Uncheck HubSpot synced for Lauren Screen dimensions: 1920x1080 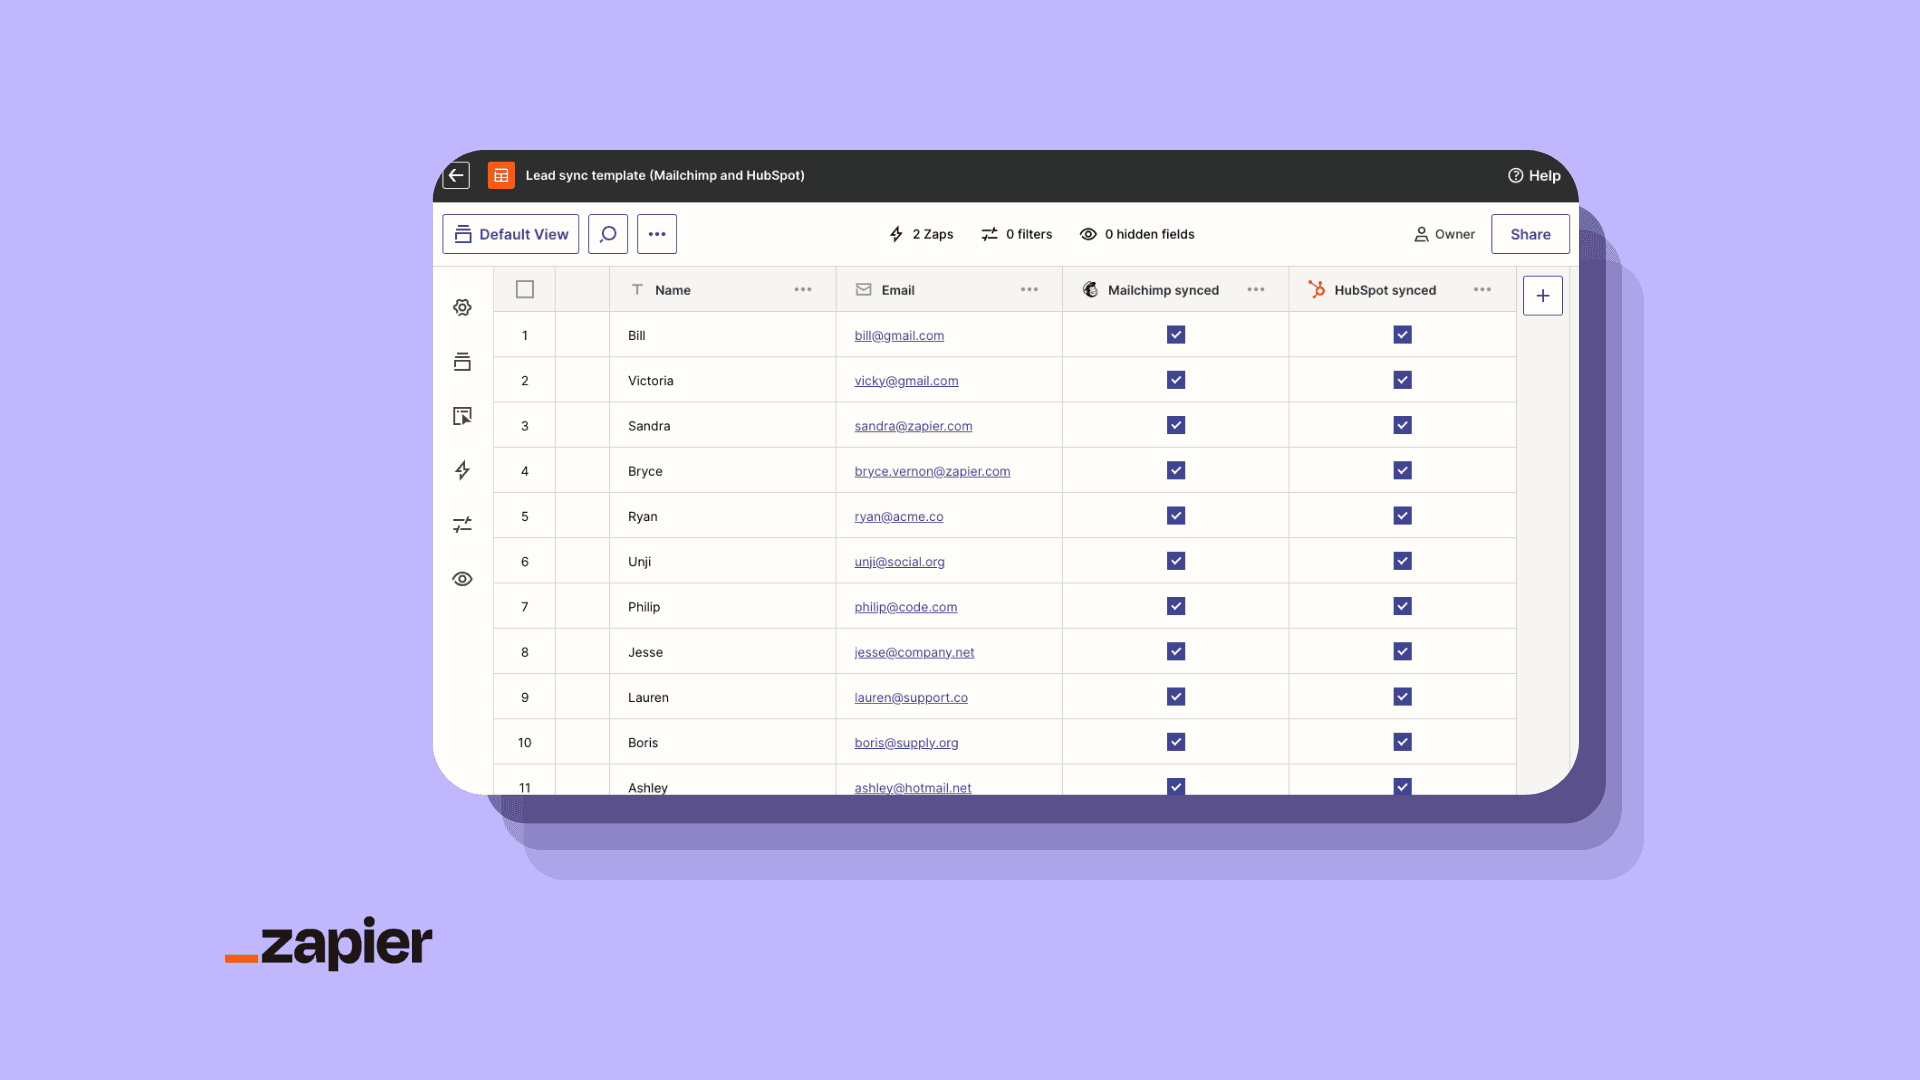(1402, 697)
